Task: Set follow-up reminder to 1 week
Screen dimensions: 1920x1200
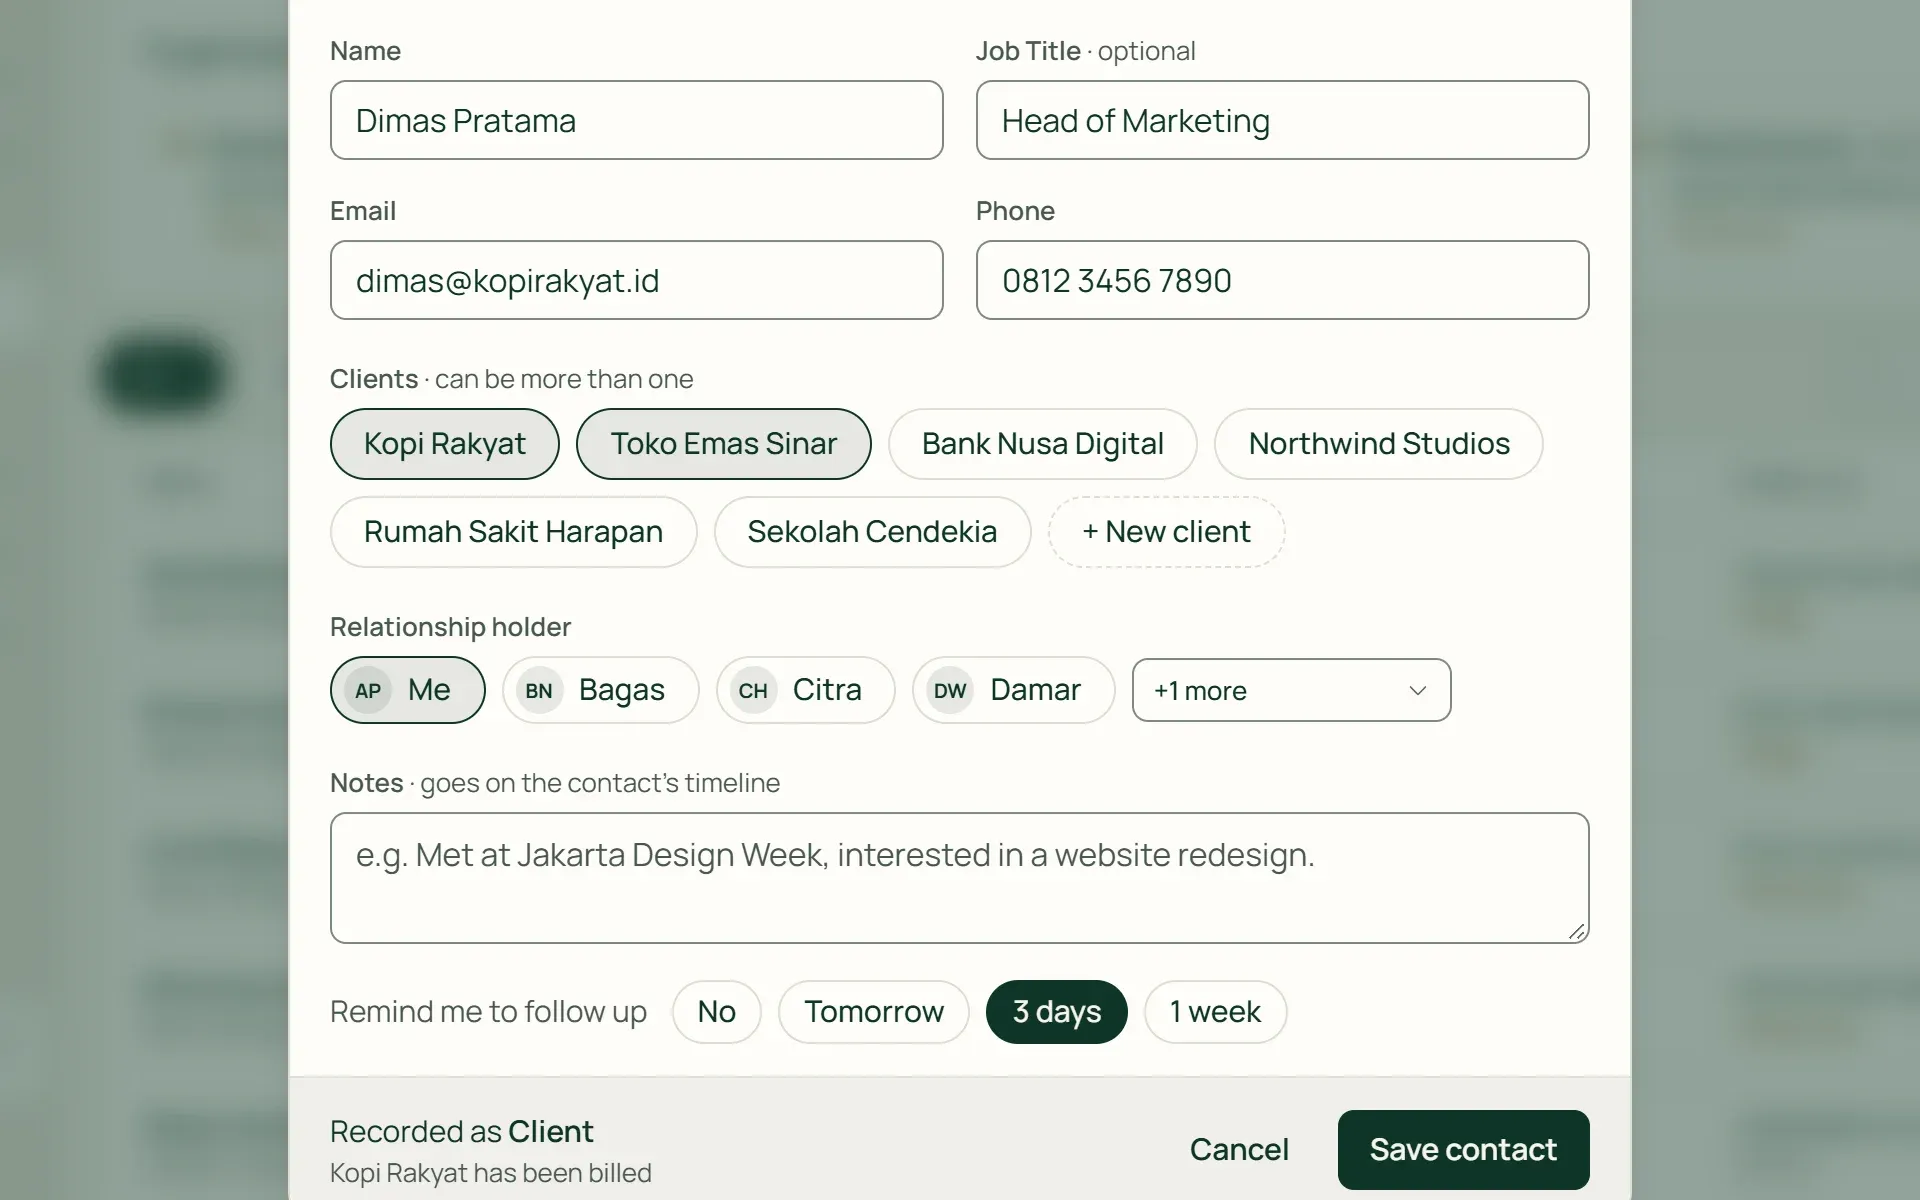Action: point(1215,1012)
